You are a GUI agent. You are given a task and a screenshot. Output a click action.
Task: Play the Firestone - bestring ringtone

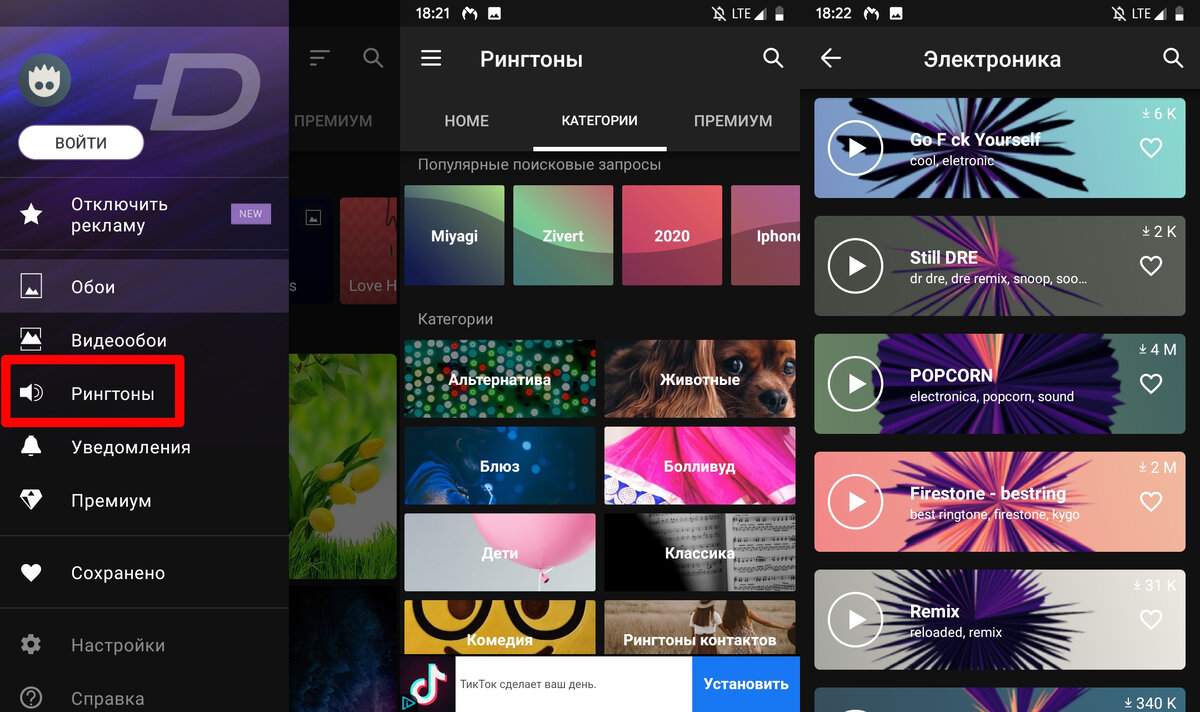pos(856,502)
